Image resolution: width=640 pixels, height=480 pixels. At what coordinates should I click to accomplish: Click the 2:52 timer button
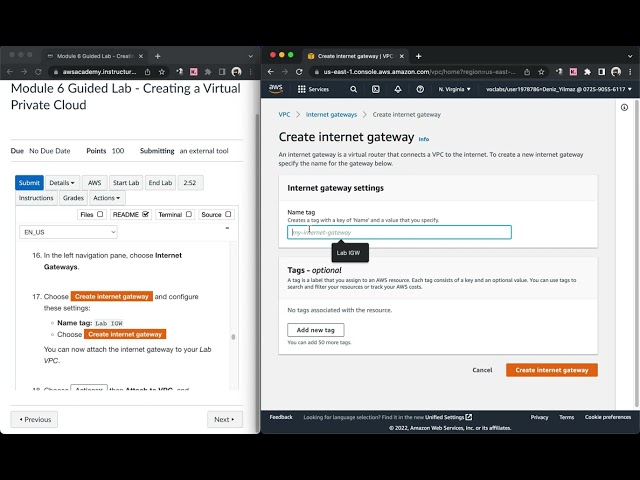(190, 183)
